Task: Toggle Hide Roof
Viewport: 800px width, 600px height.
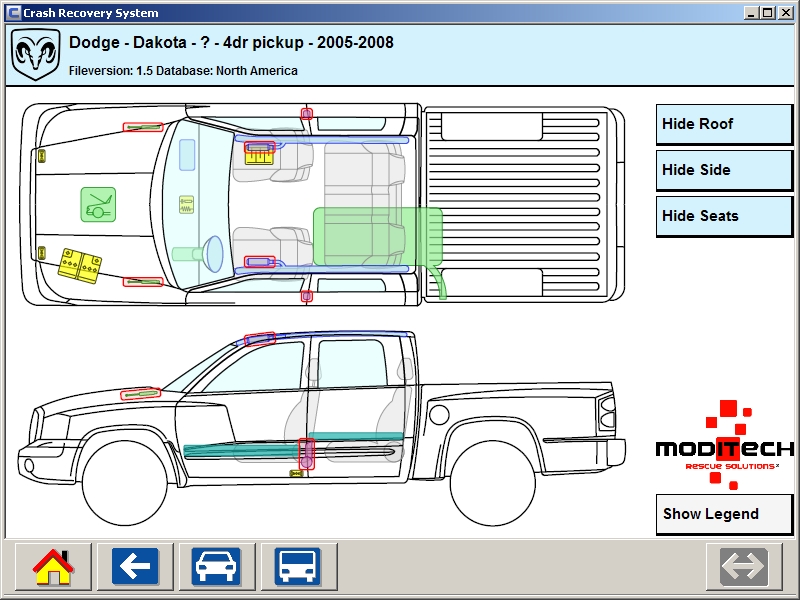Action: coord(724,124)
